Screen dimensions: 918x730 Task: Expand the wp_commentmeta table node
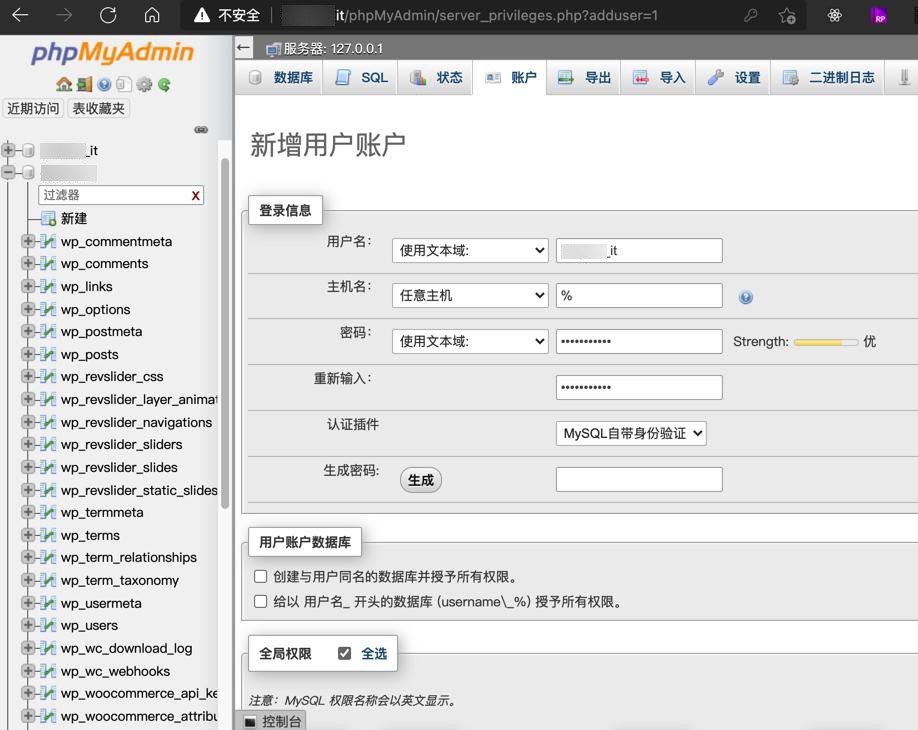coord(28,241)
